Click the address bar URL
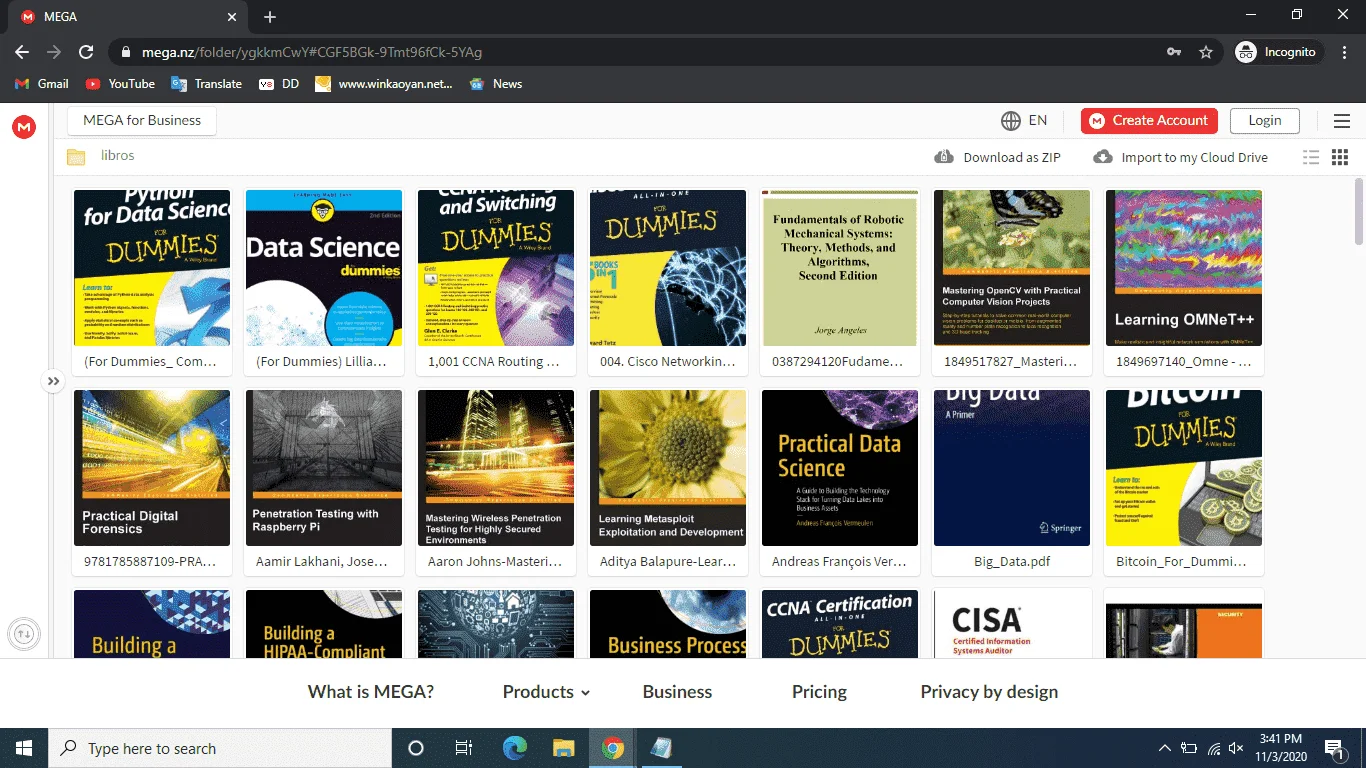 [x=311, y=52]
